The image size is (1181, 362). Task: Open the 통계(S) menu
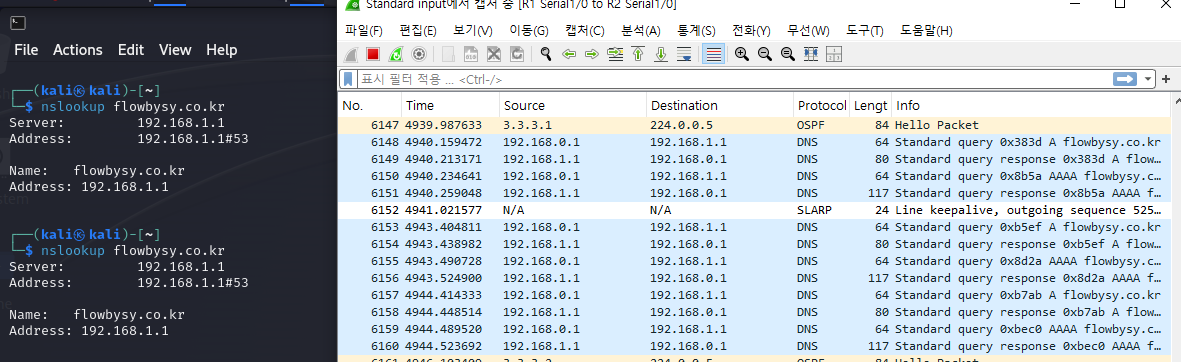(696, 31)
